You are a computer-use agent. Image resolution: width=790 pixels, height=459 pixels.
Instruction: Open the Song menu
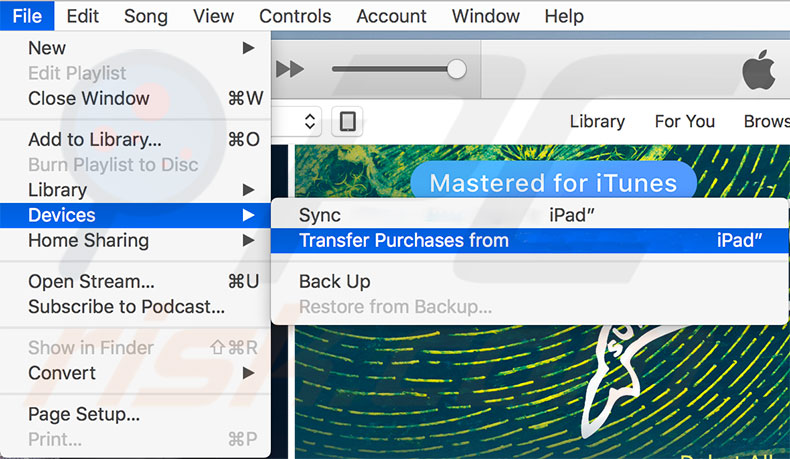tap(146, 16)
